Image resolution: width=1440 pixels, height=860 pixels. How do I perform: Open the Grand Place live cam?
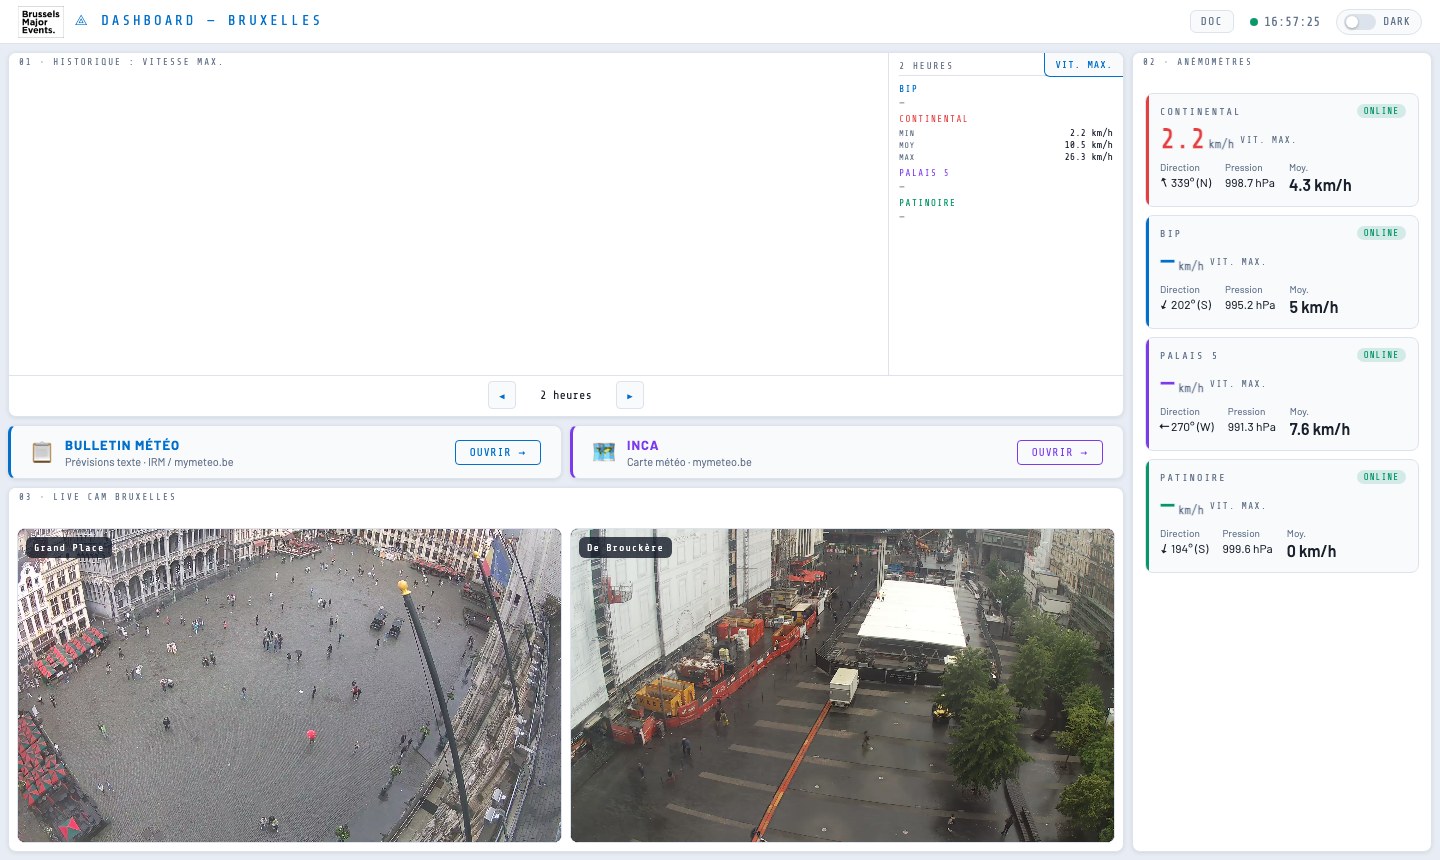(x=289, y=685)
